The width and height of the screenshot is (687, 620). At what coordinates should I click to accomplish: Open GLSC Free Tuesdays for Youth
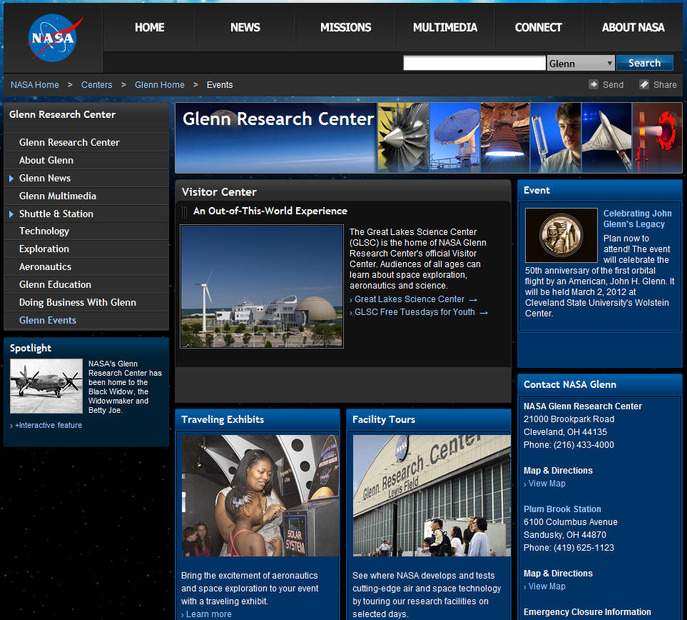pos(414,312)
